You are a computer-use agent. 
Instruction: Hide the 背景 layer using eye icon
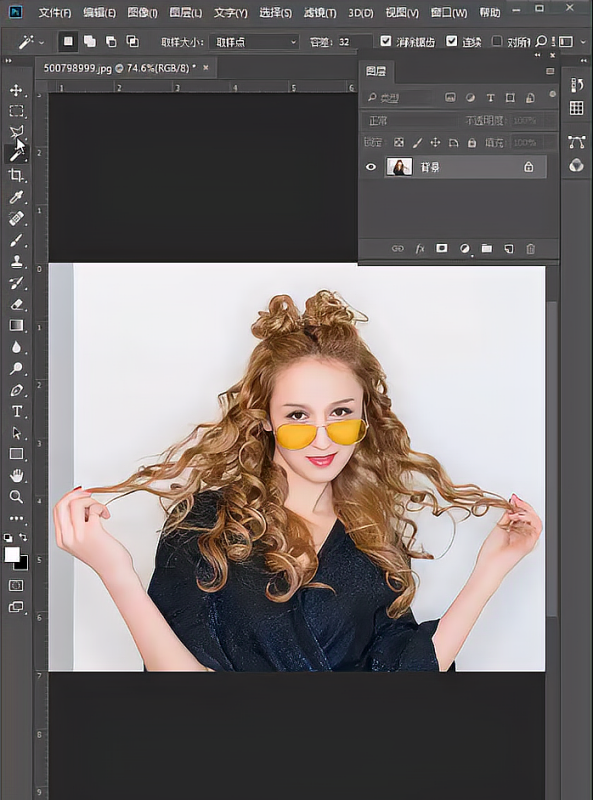[x=371, y=167]
